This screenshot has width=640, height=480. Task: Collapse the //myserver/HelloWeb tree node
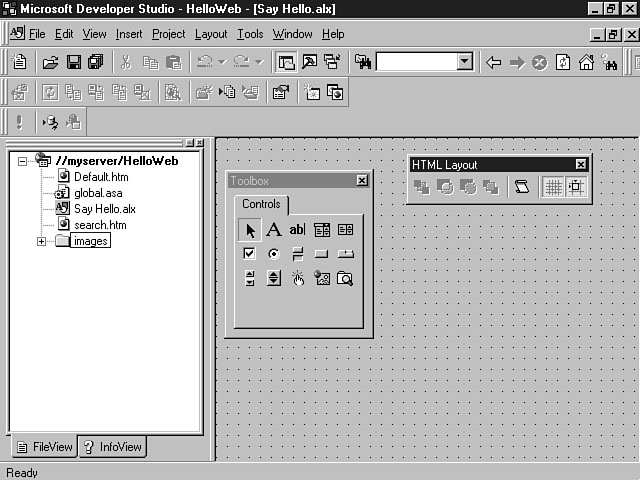point(23,160)
